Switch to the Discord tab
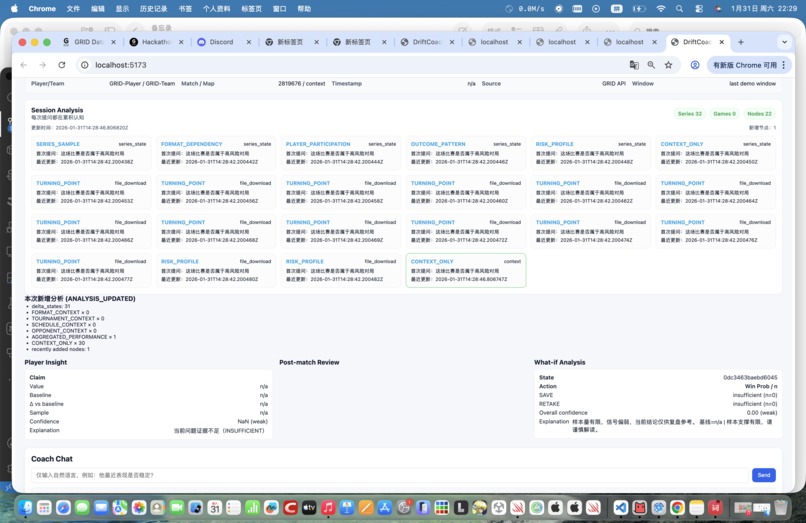 (219, 42)
